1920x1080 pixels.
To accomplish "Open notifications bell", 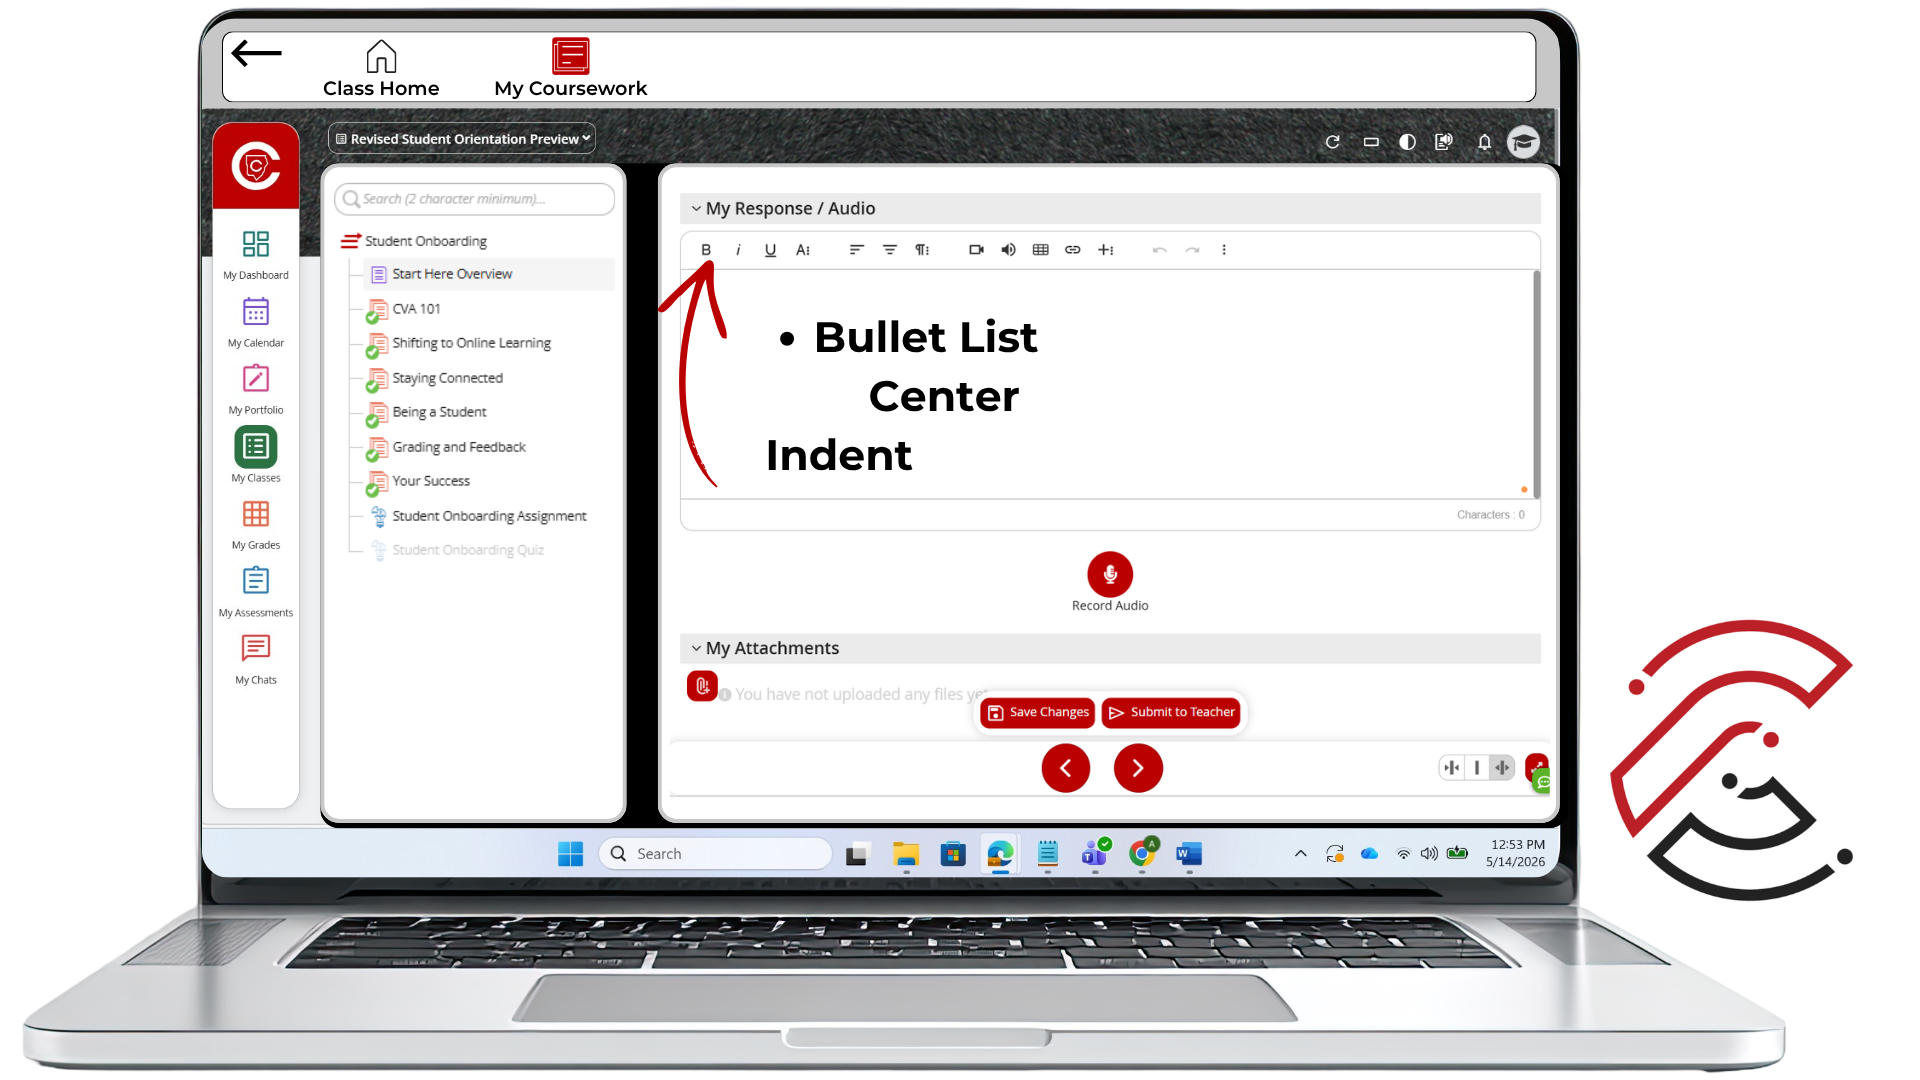I will click(1484, 142).
